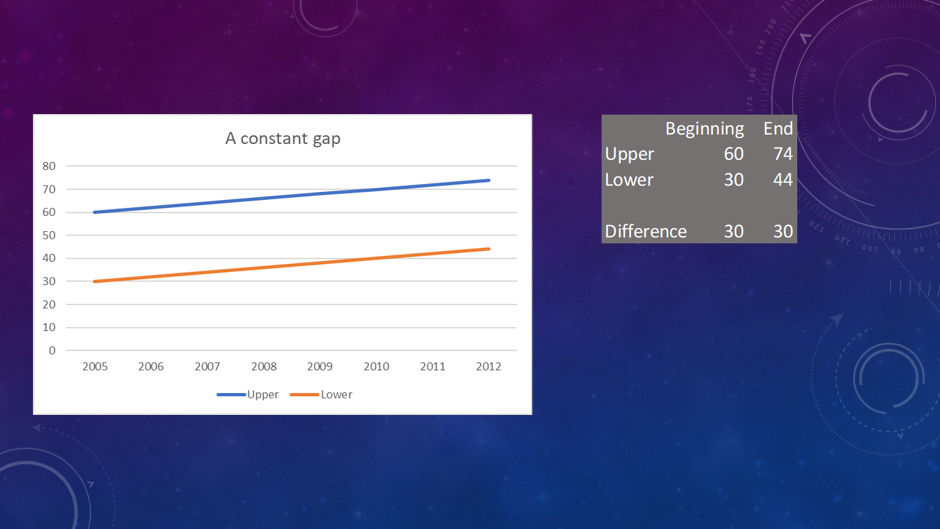Select the chart title "A constant gap"
The height and width of the screenshot is (529, 940).
coord(282,139)
